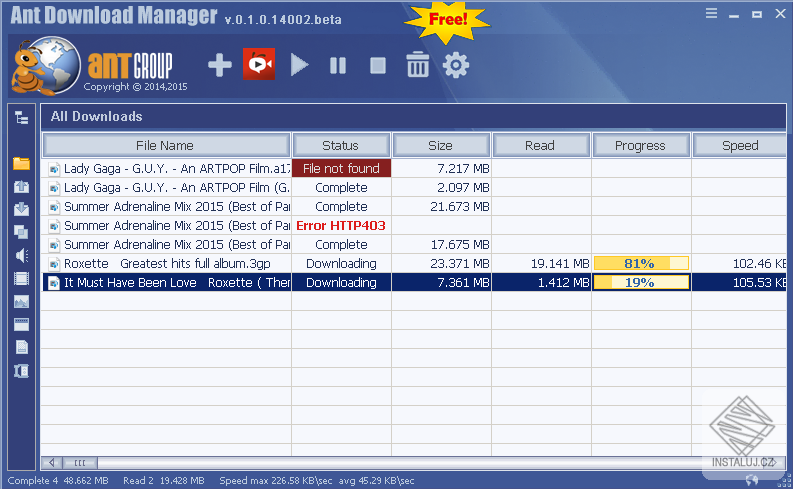Select Lady Gaga G.U.Y. Film.a17 file

[x=177, y=168]
